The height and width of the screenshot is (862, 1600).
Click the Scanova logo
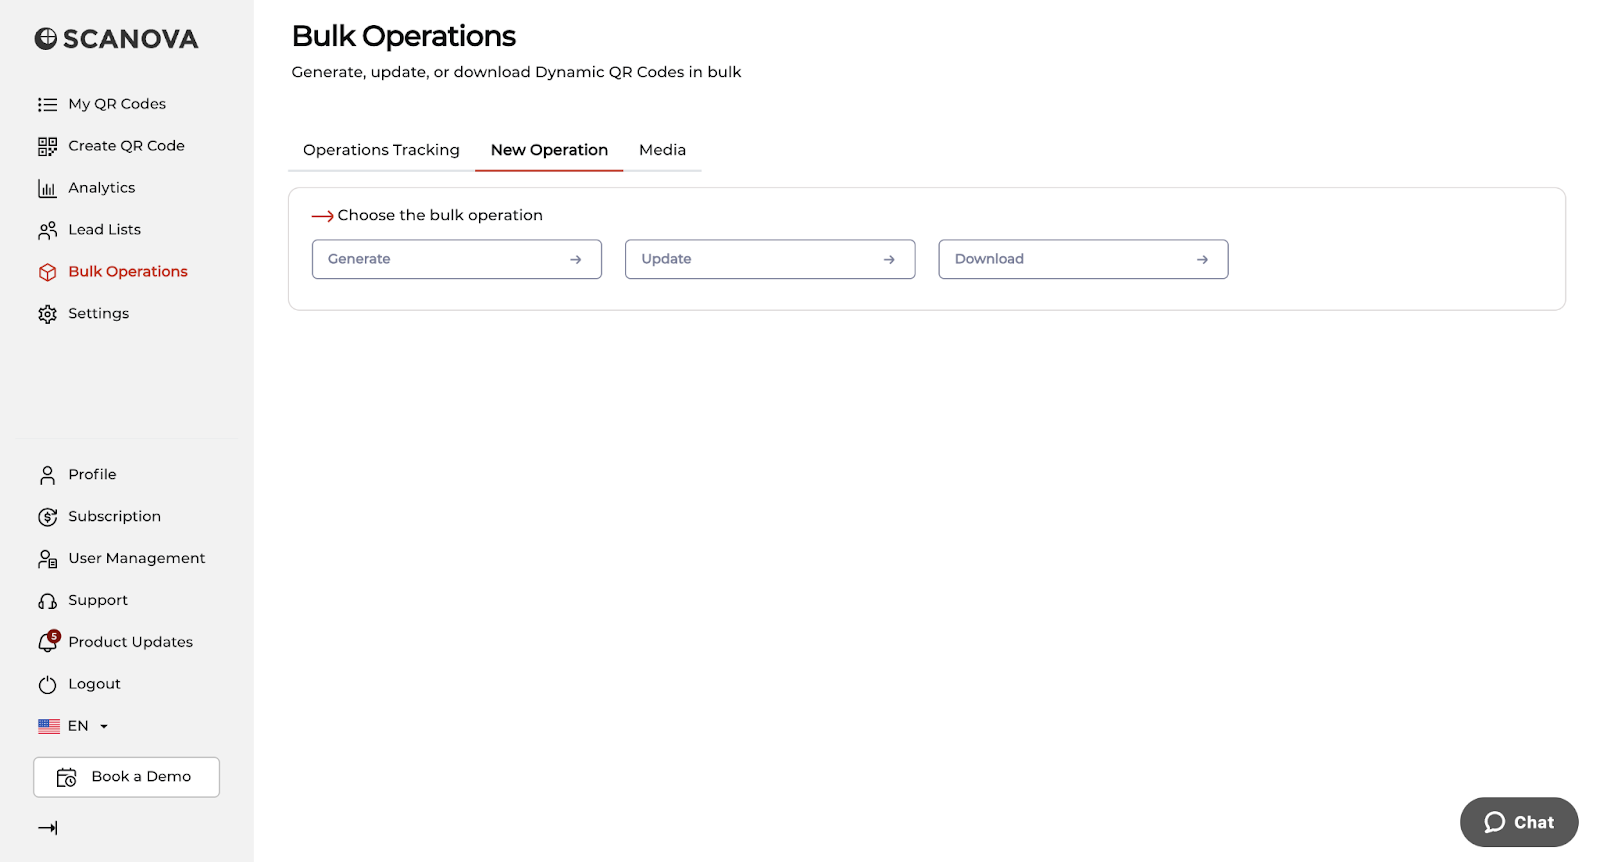116,39
